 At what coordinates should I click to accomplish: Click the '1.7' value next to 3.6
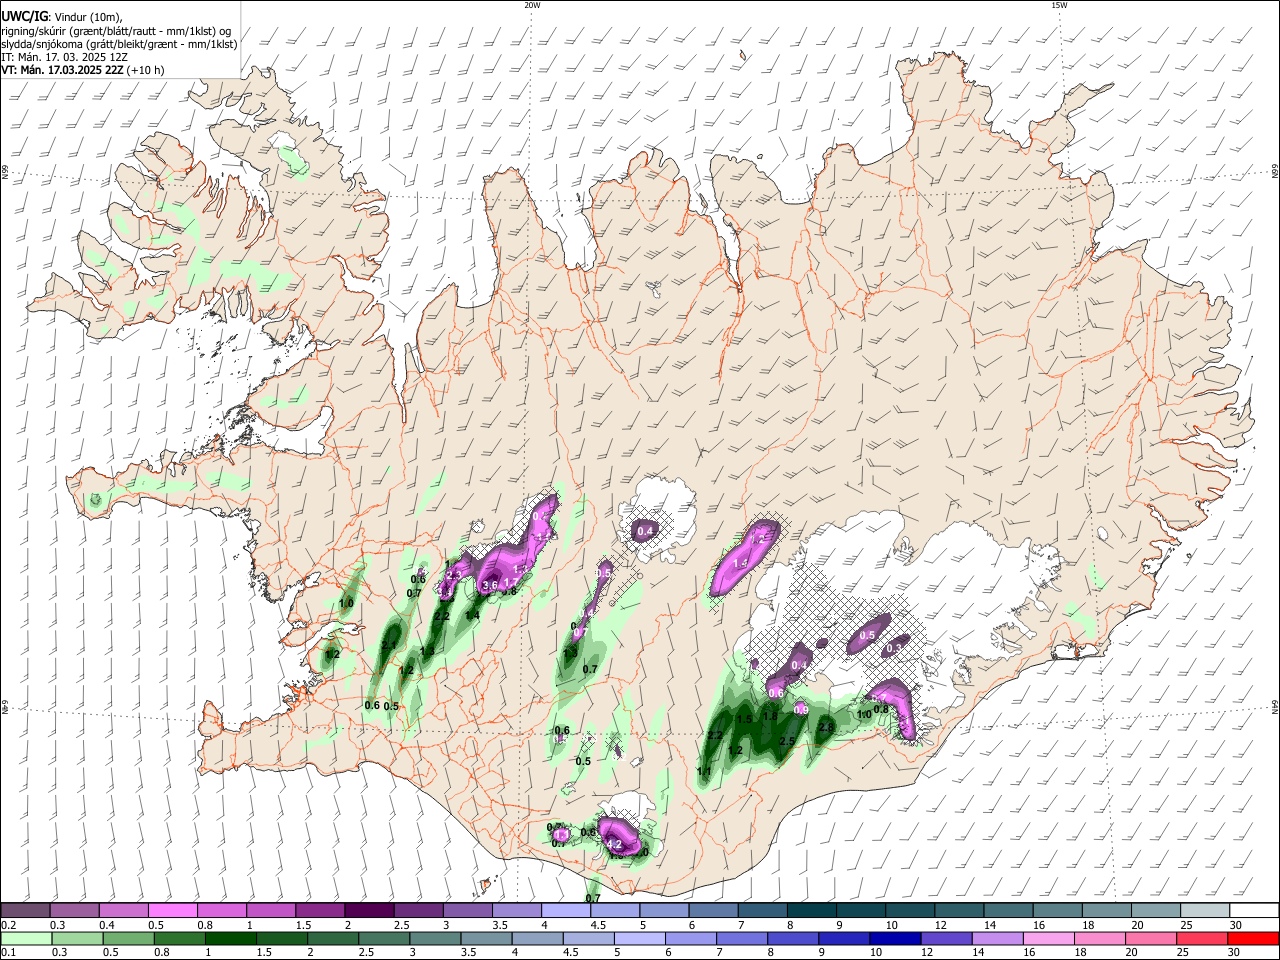pos(510,583)
